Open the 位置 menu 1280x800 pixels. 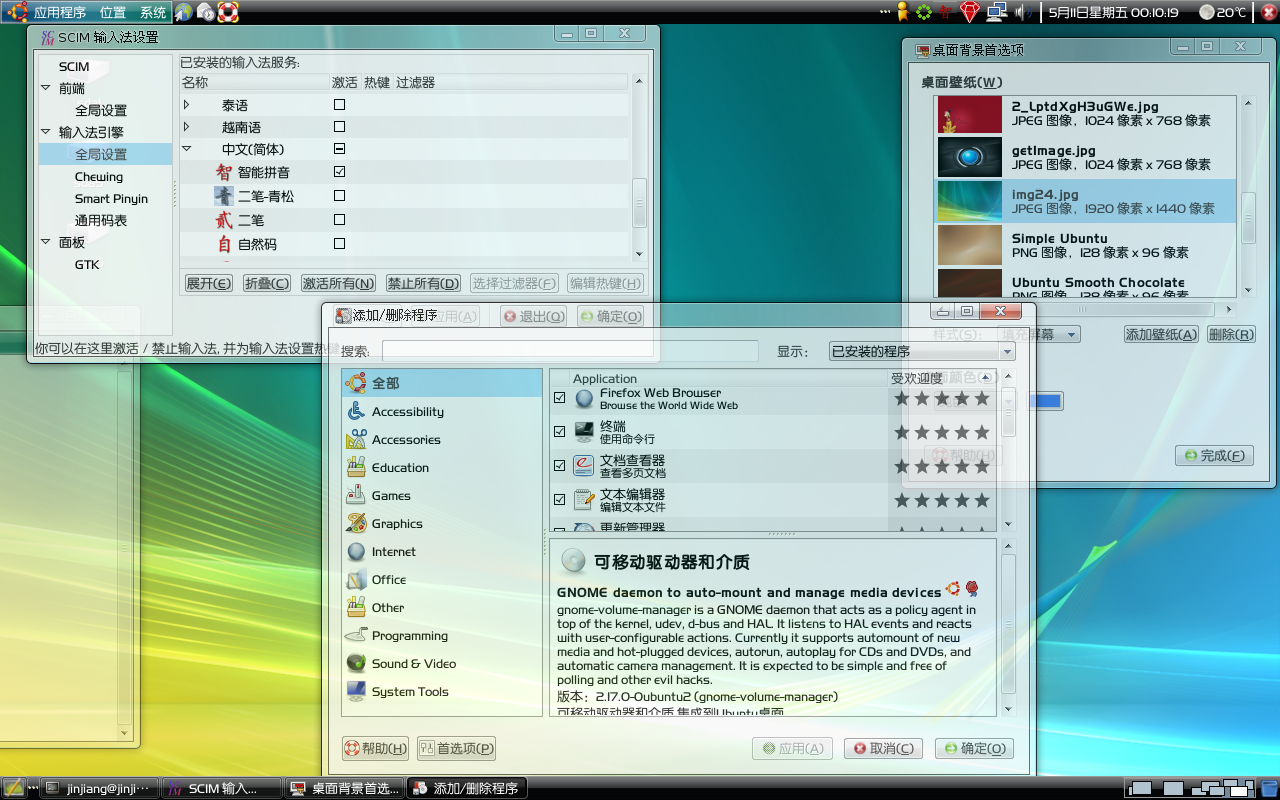pyautogui.click(x=113, y=12)
